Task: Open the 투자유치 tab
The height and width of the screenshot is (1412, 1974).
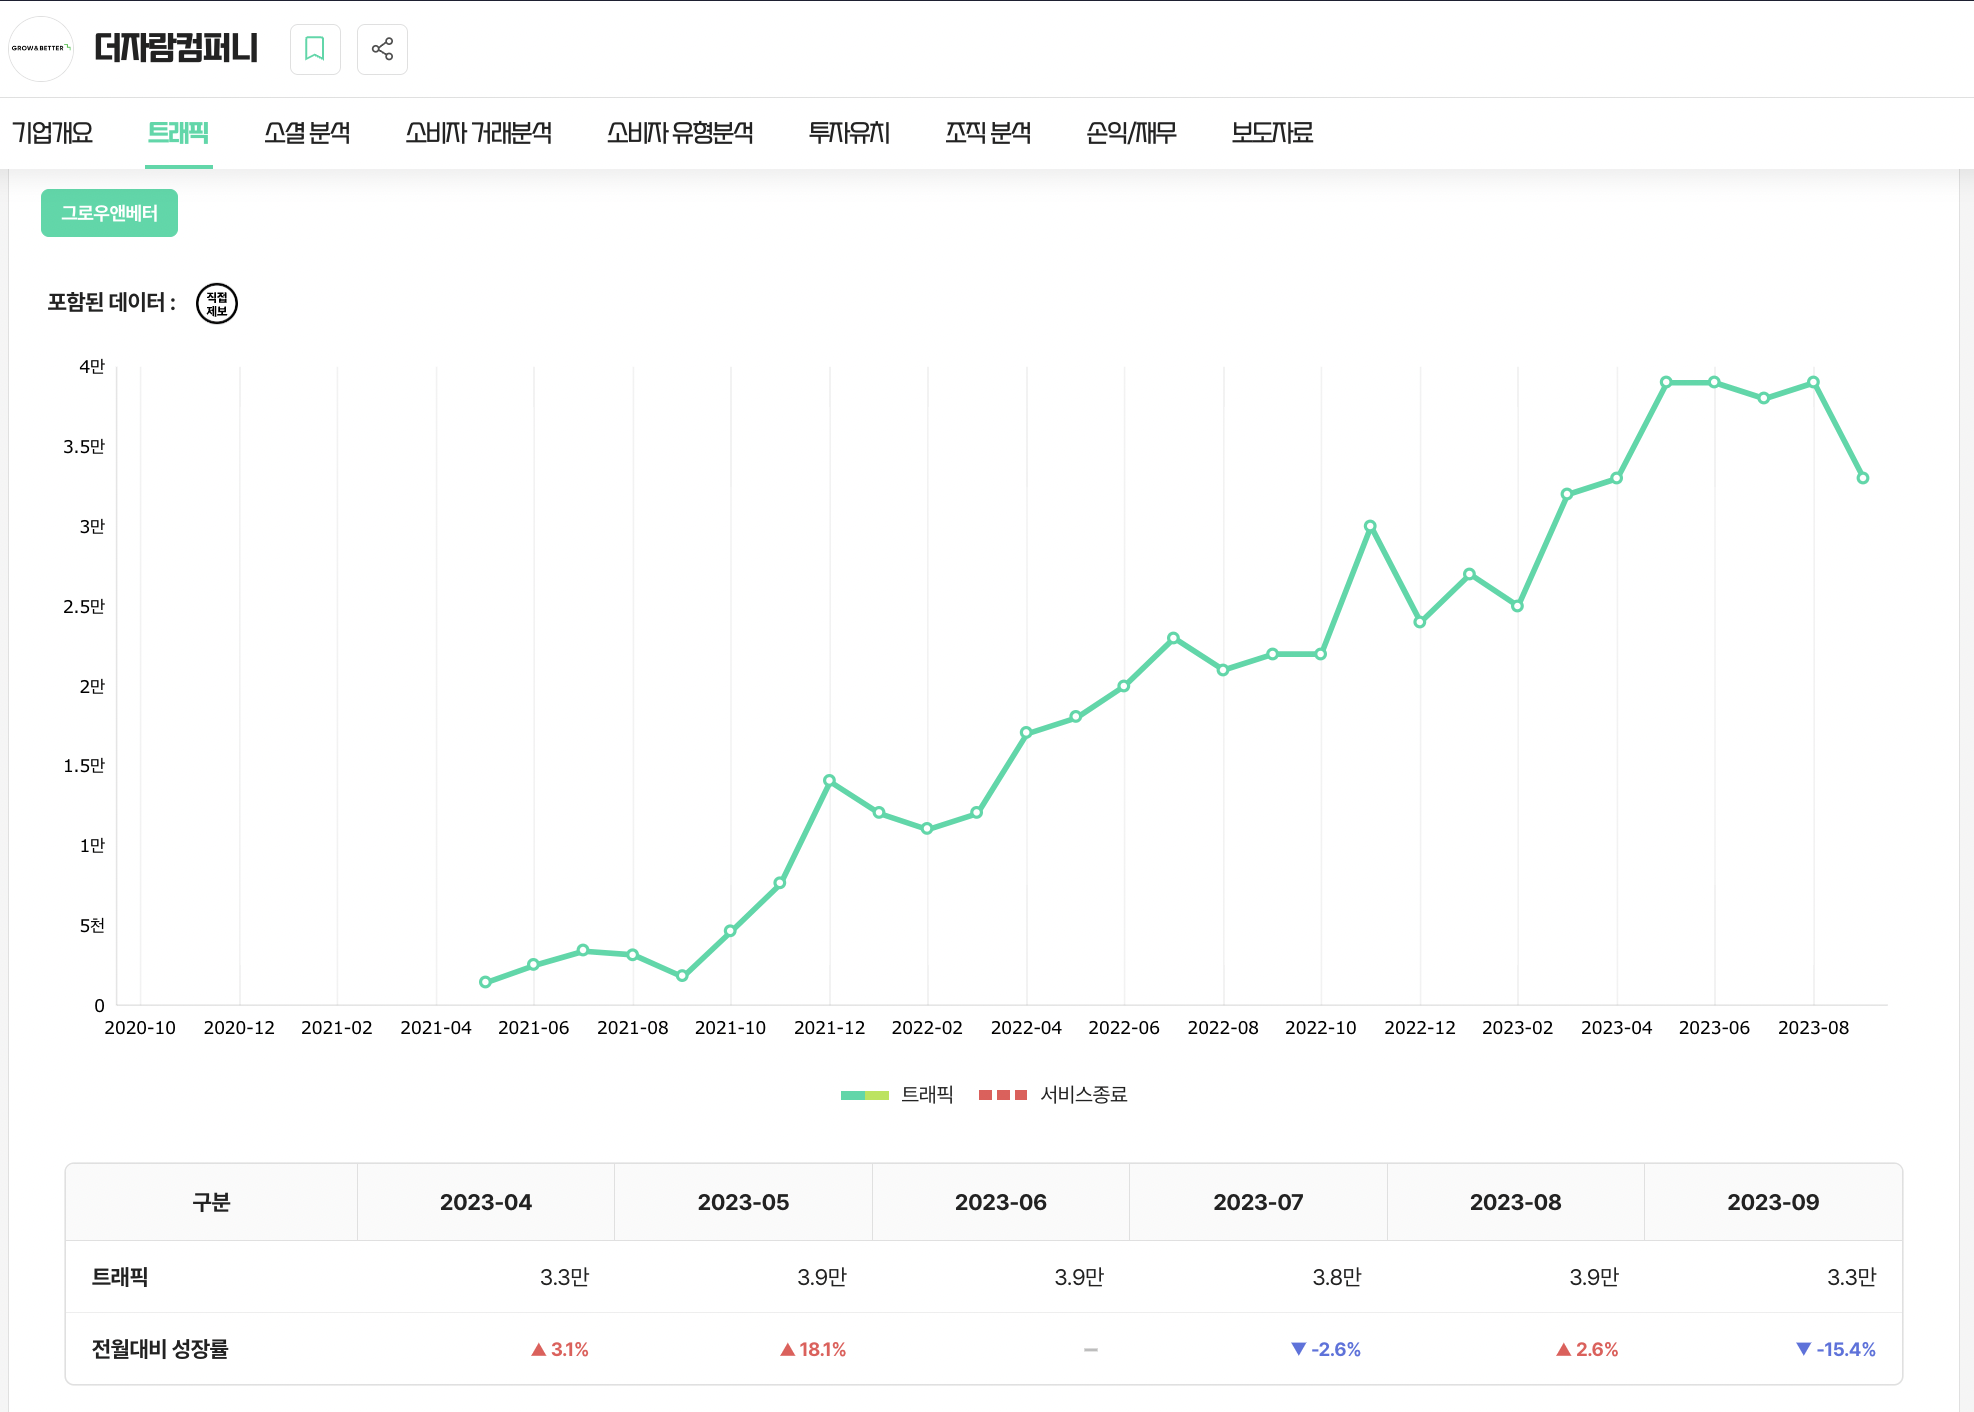Action: [x=849, y=132]
